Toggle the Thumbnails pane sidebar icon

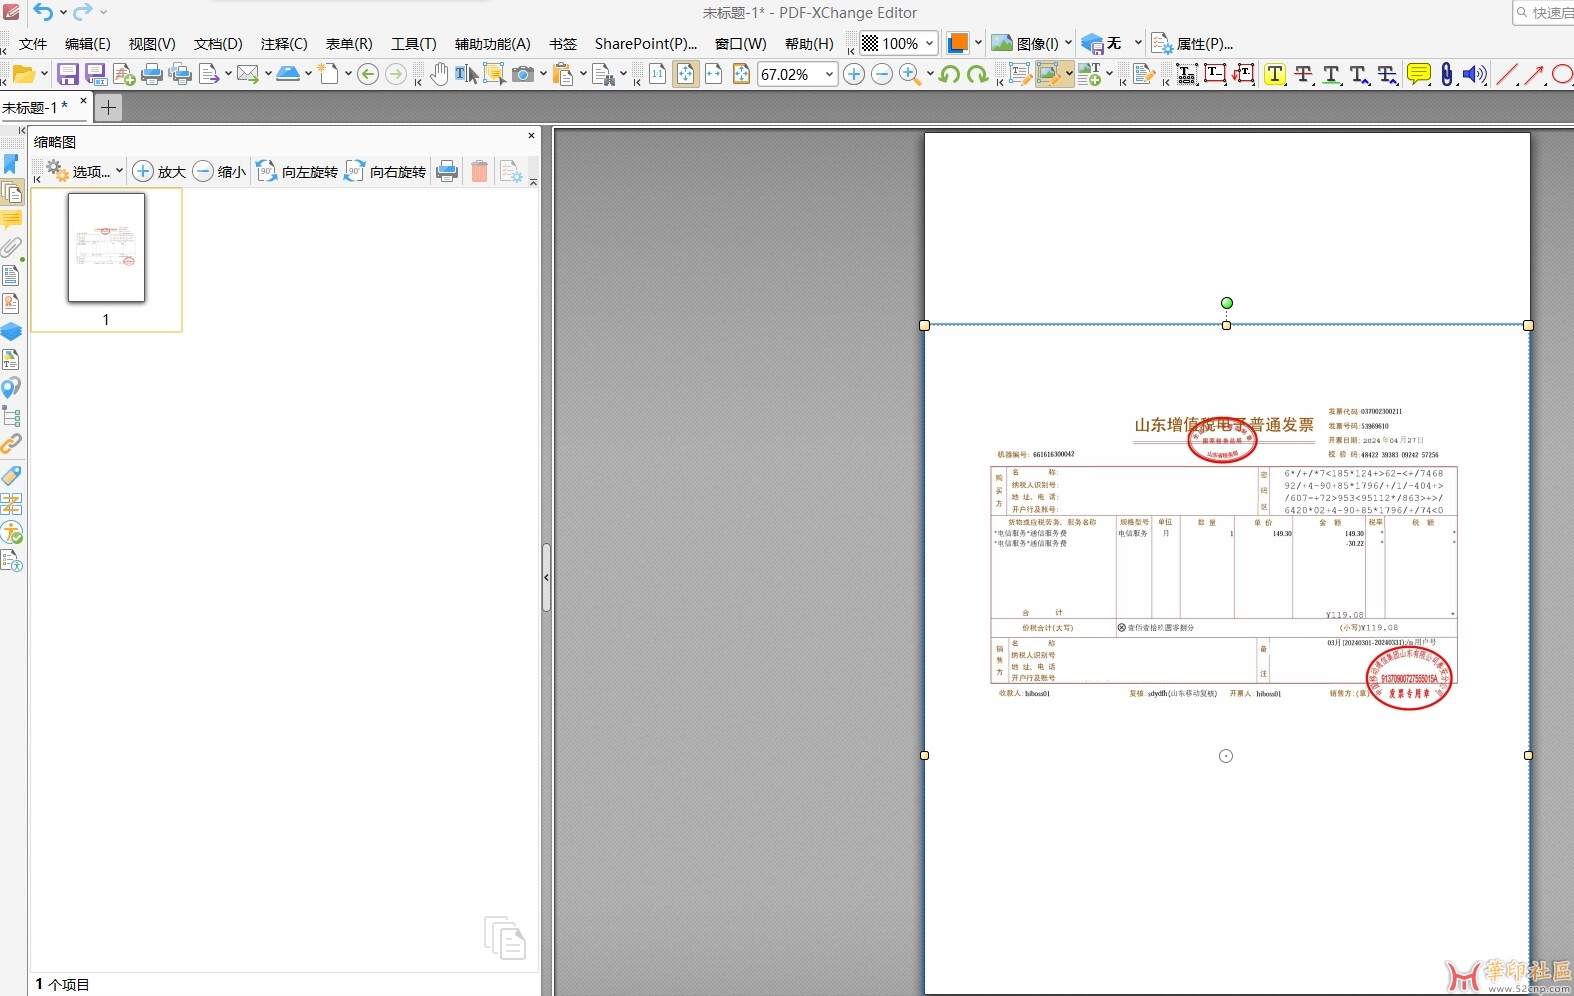pos(12,192)
